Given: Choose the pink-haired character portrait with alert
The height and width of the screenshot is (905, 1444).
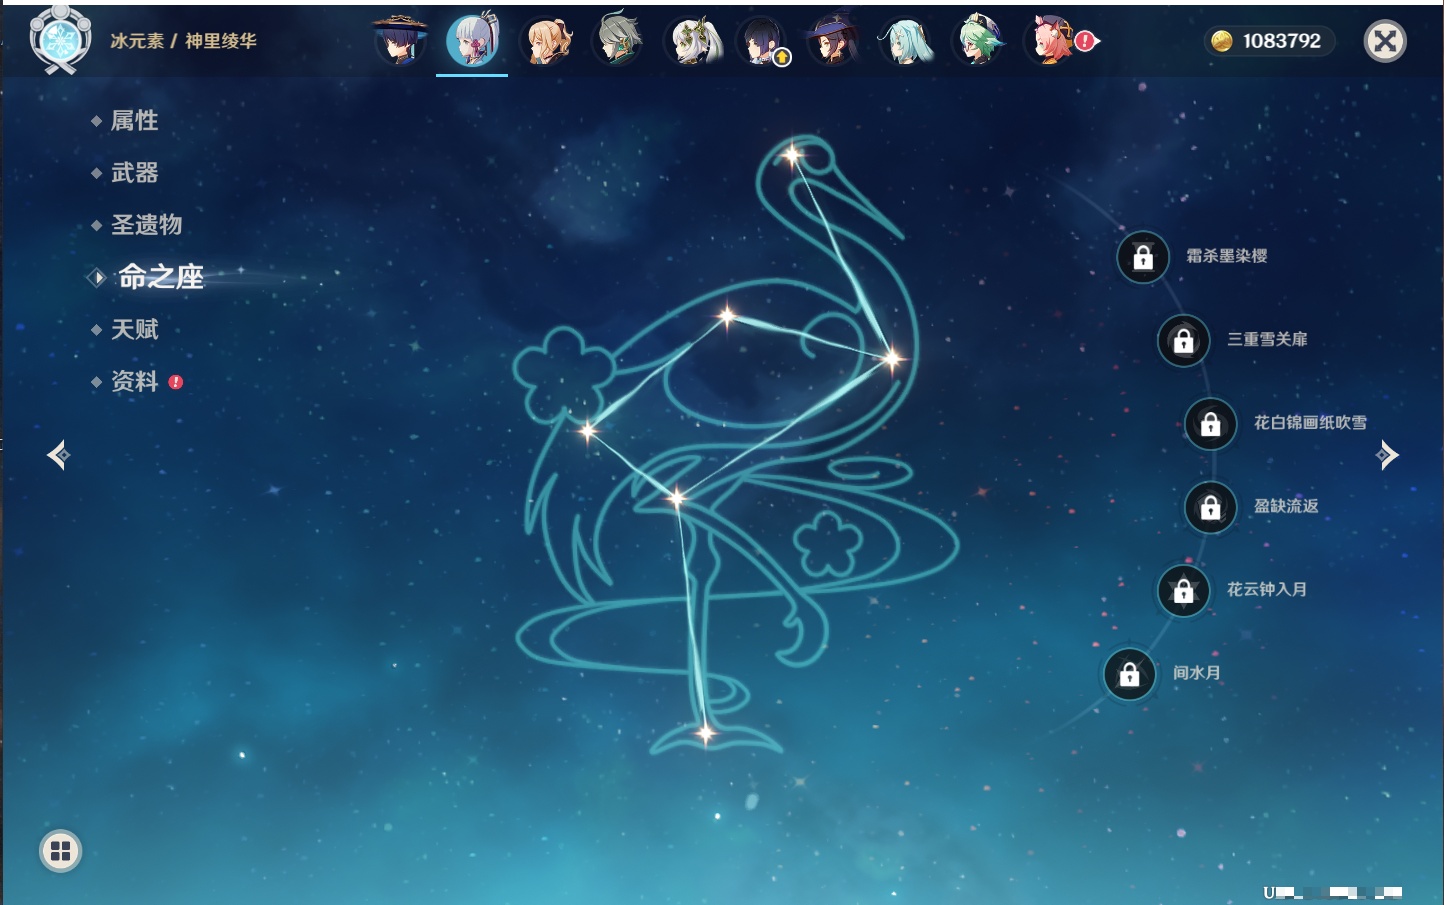Looking at the screenshot, I should pyautogui.click(x=1052, y=41).
